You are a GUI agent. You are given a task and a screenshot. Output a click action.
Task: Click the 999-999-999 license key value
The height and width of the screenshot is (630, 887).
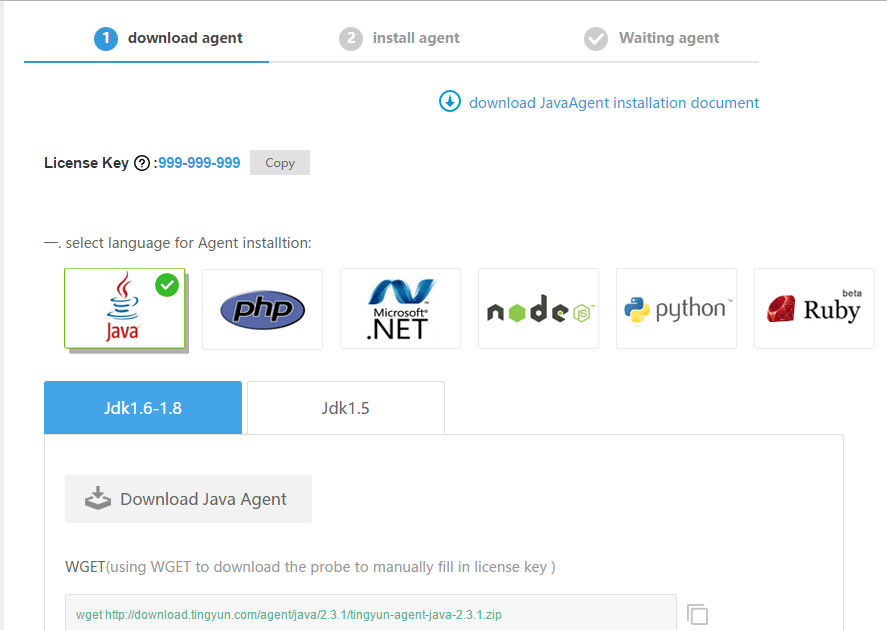tap(199, 163)
